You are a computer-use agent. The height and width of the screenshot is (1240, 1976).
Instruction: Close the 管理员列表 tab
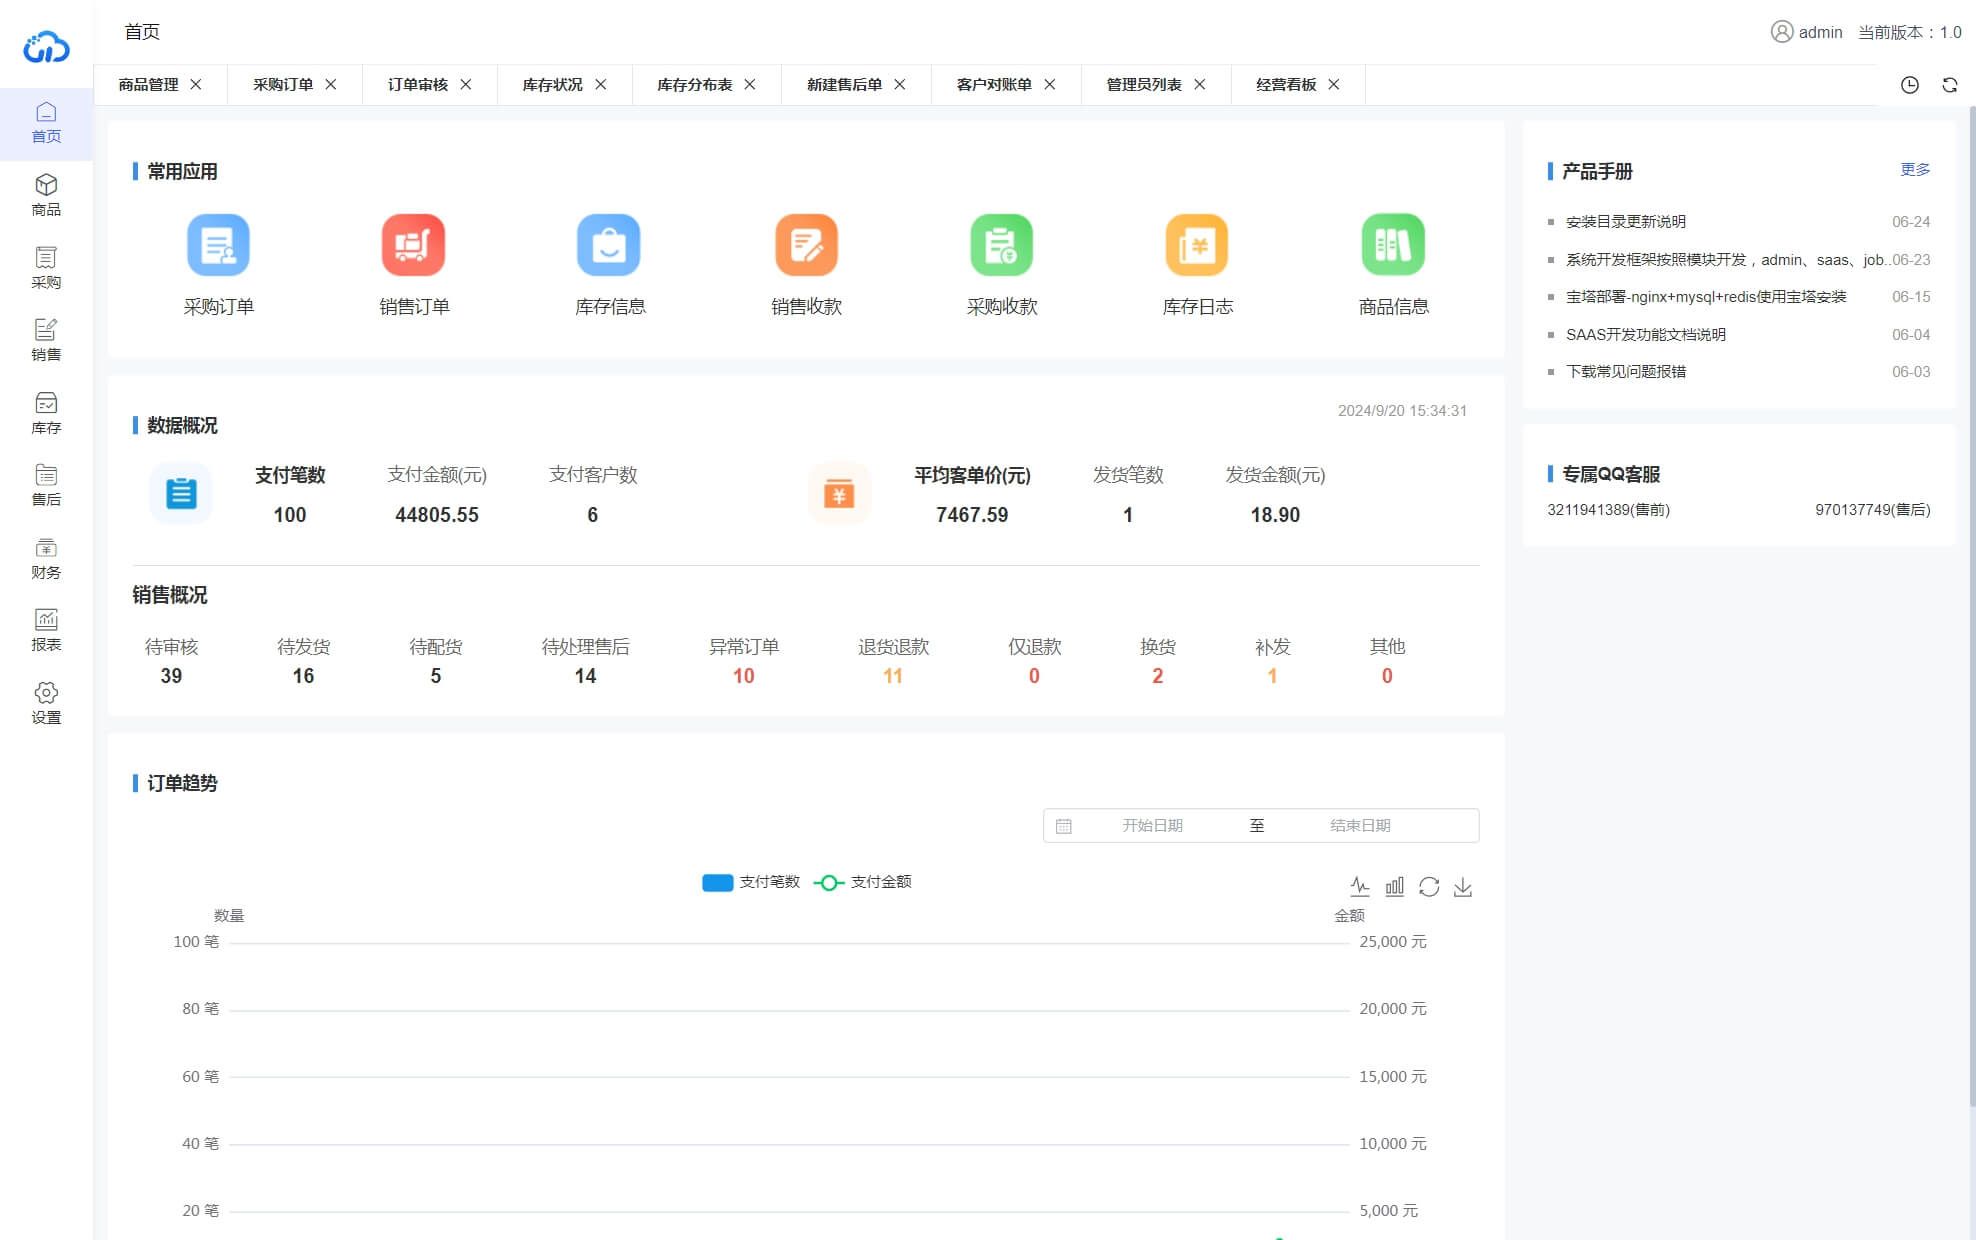coord(1200,85)
